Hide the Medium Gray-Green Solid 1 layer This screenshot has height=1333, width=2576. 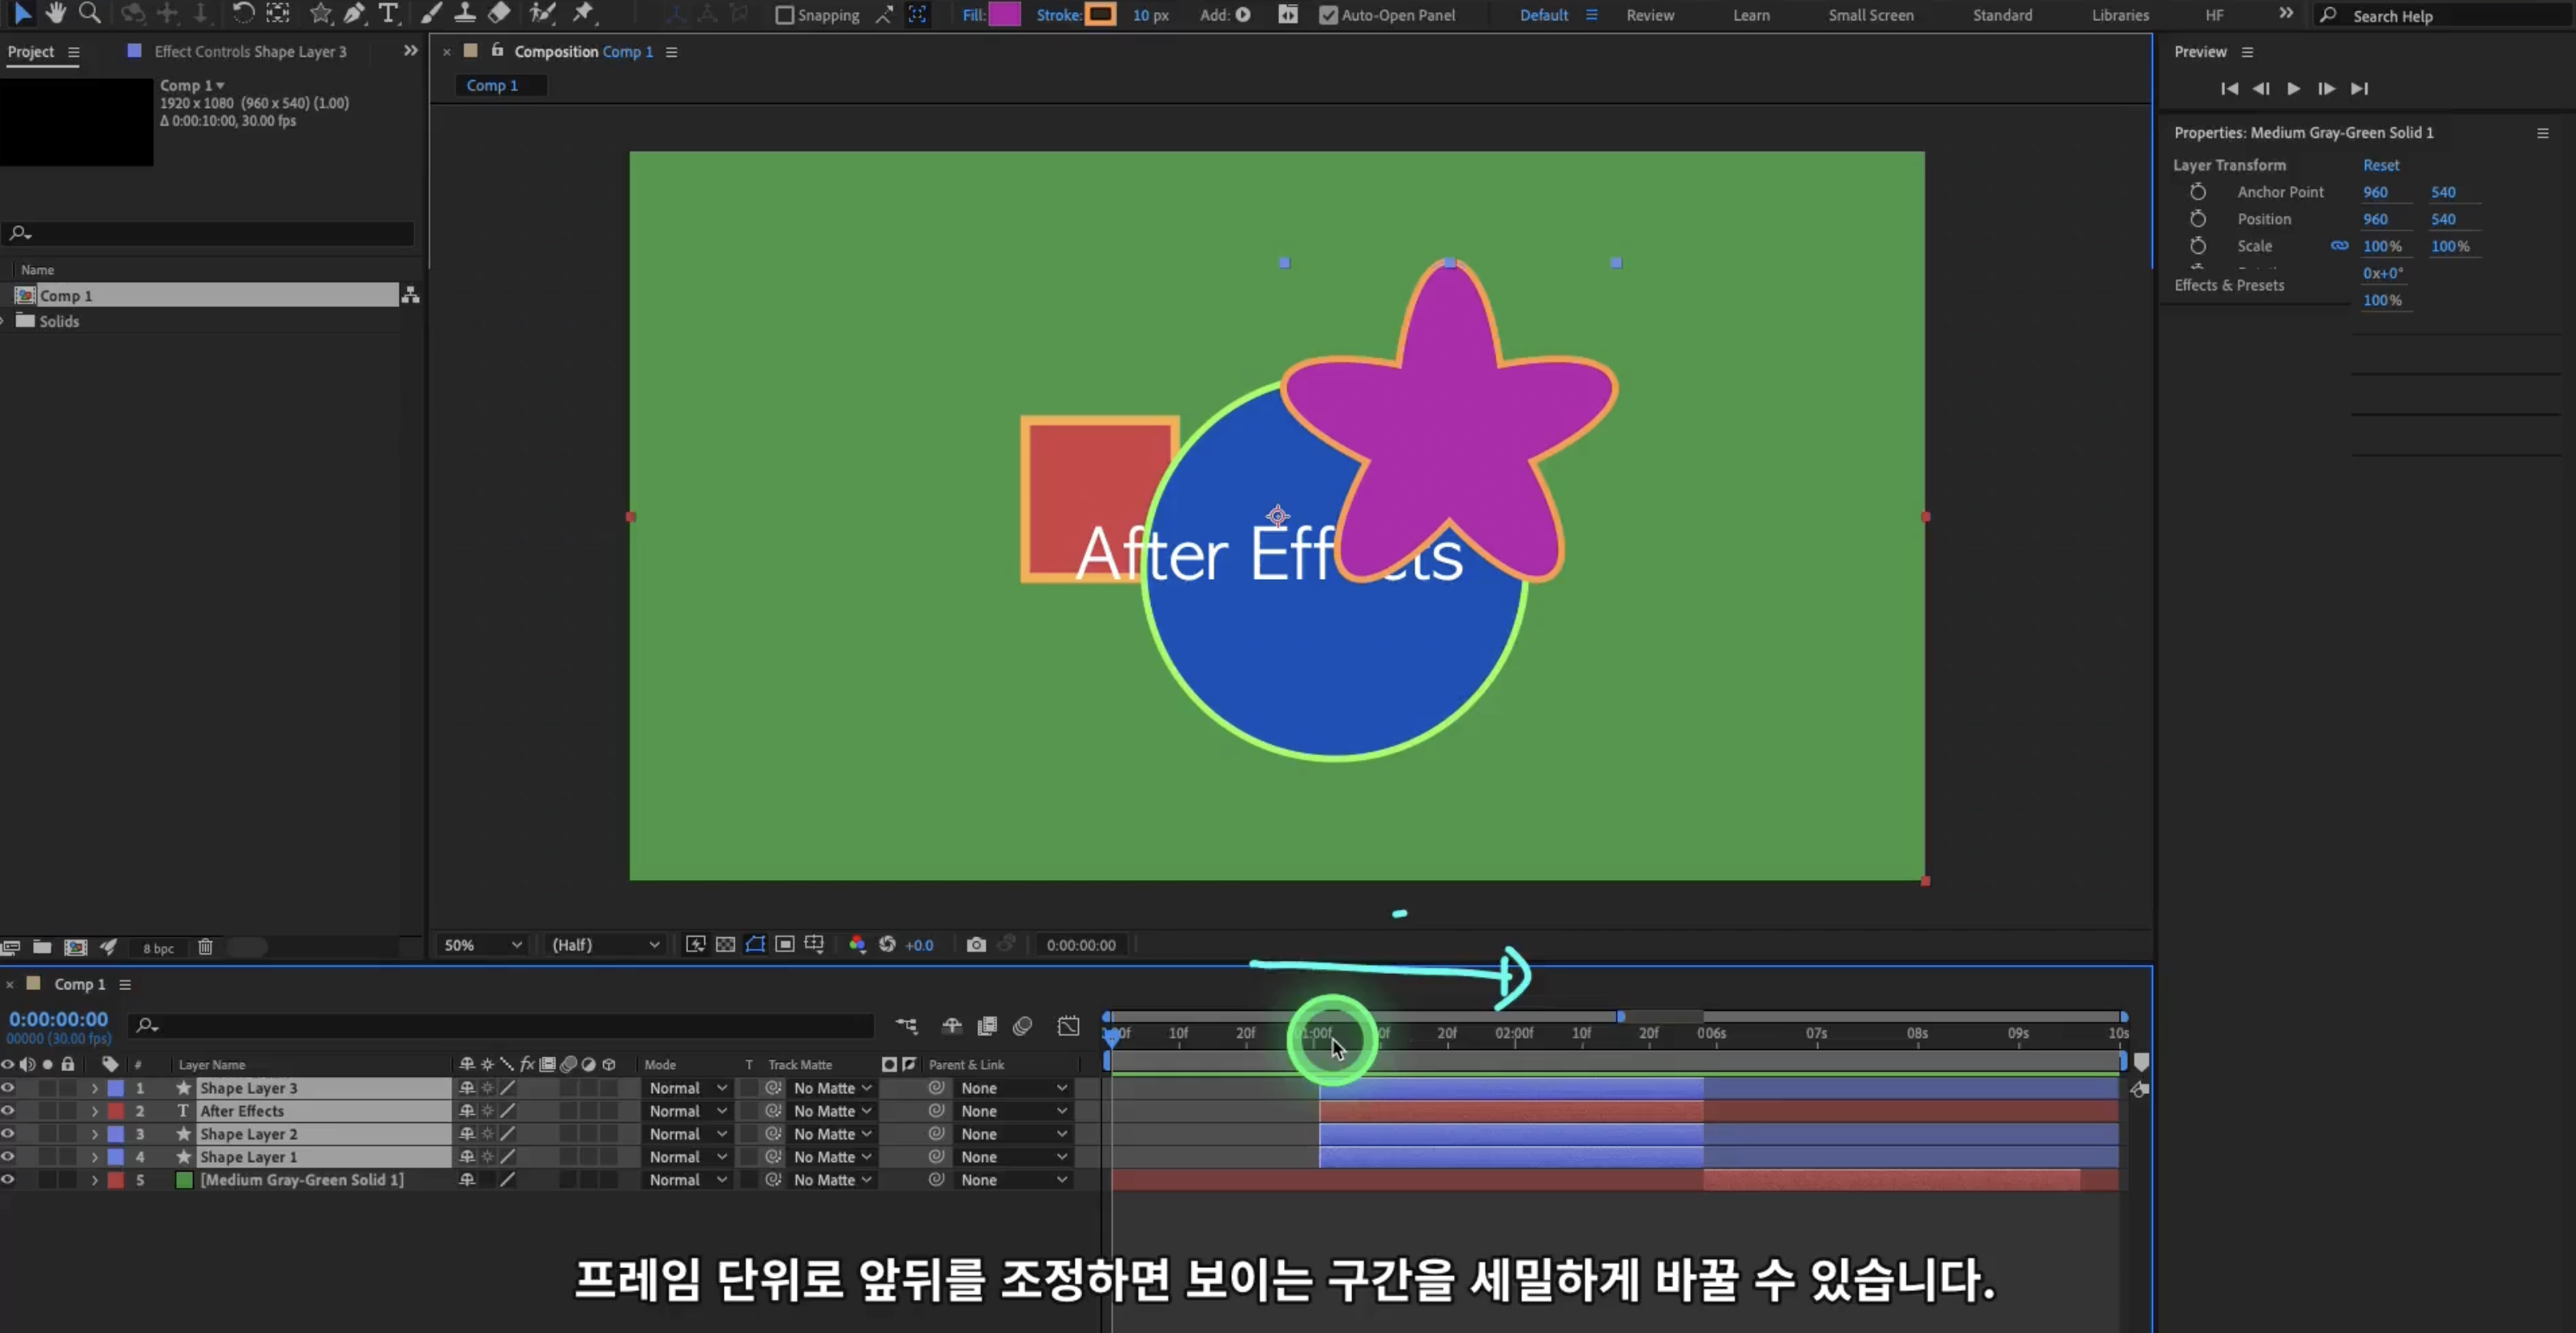(x=8, y=1180)
